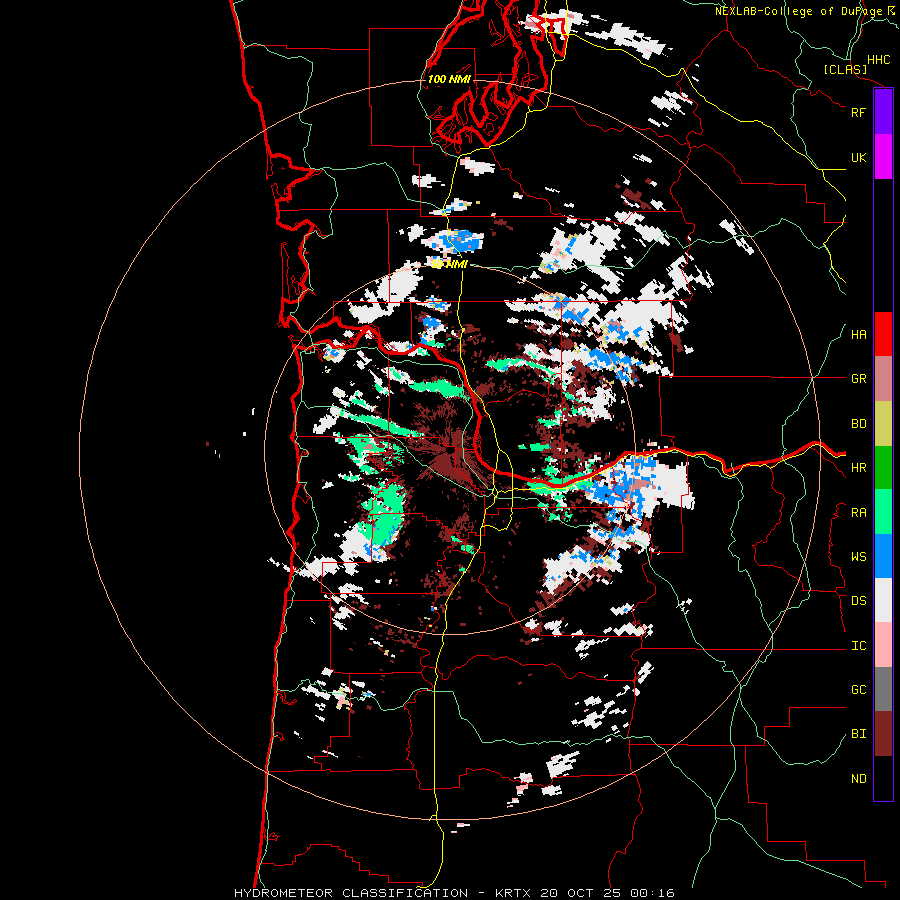Click the magenta UK legend color swatch
The image size is (900, 900).
[883, 157]
